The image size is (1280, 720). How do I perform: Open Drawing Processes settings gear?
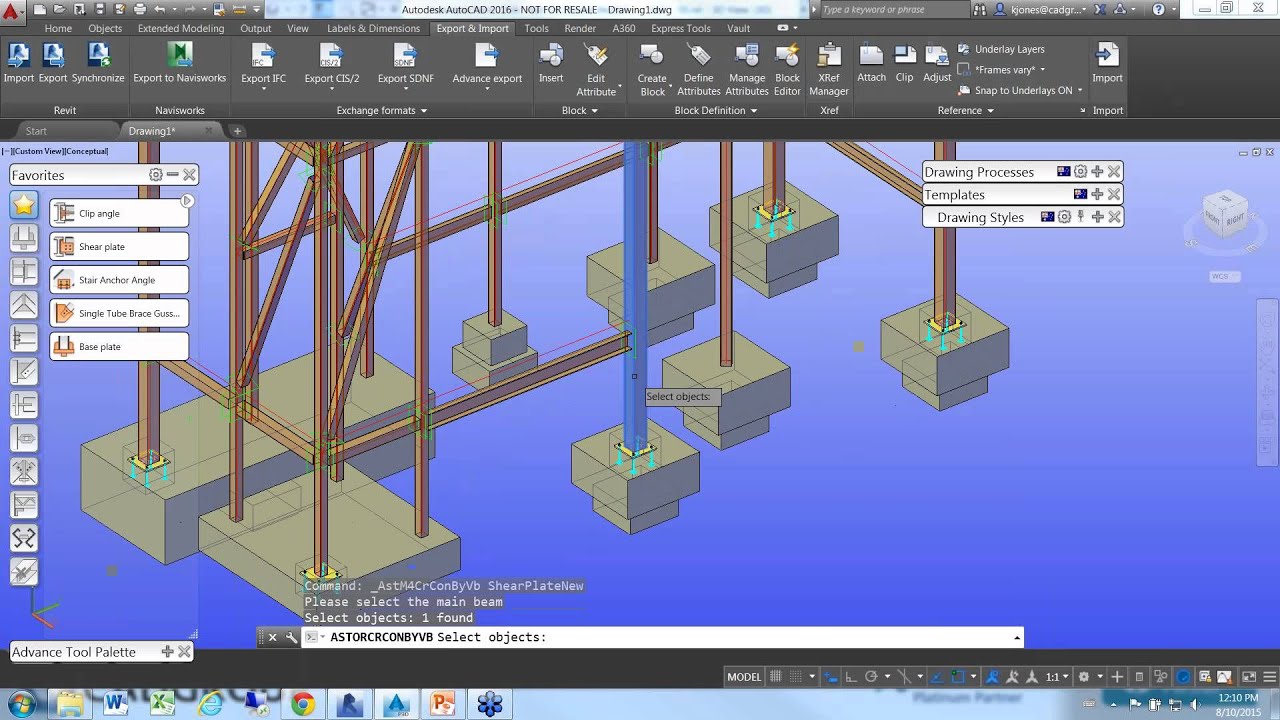[x=1080, y=172]
